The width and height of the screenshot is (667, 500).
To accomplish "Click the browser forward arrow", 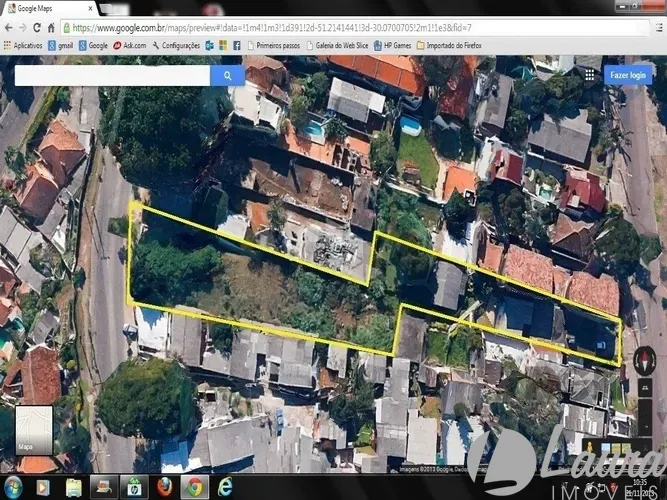I will pos(23,28).
